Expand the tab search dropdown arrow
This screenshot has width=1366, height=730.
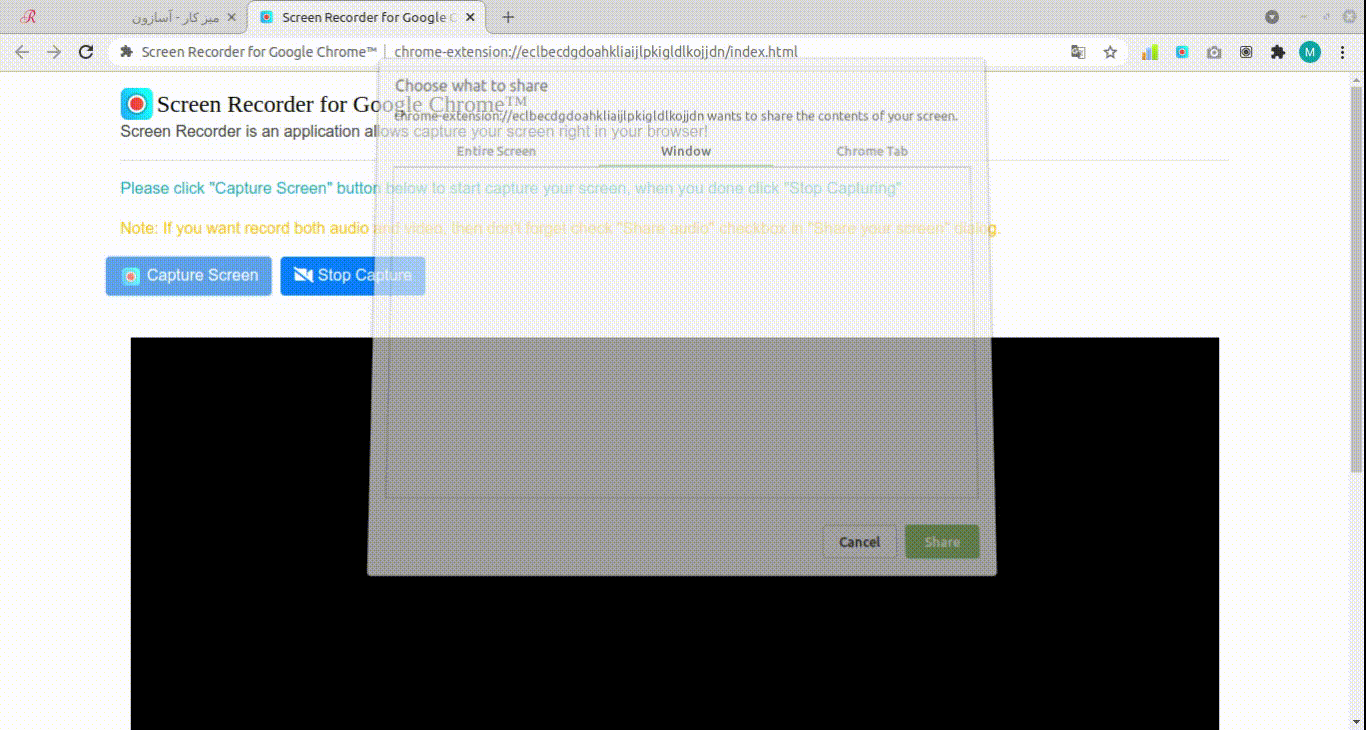(x=1272, y=17)
